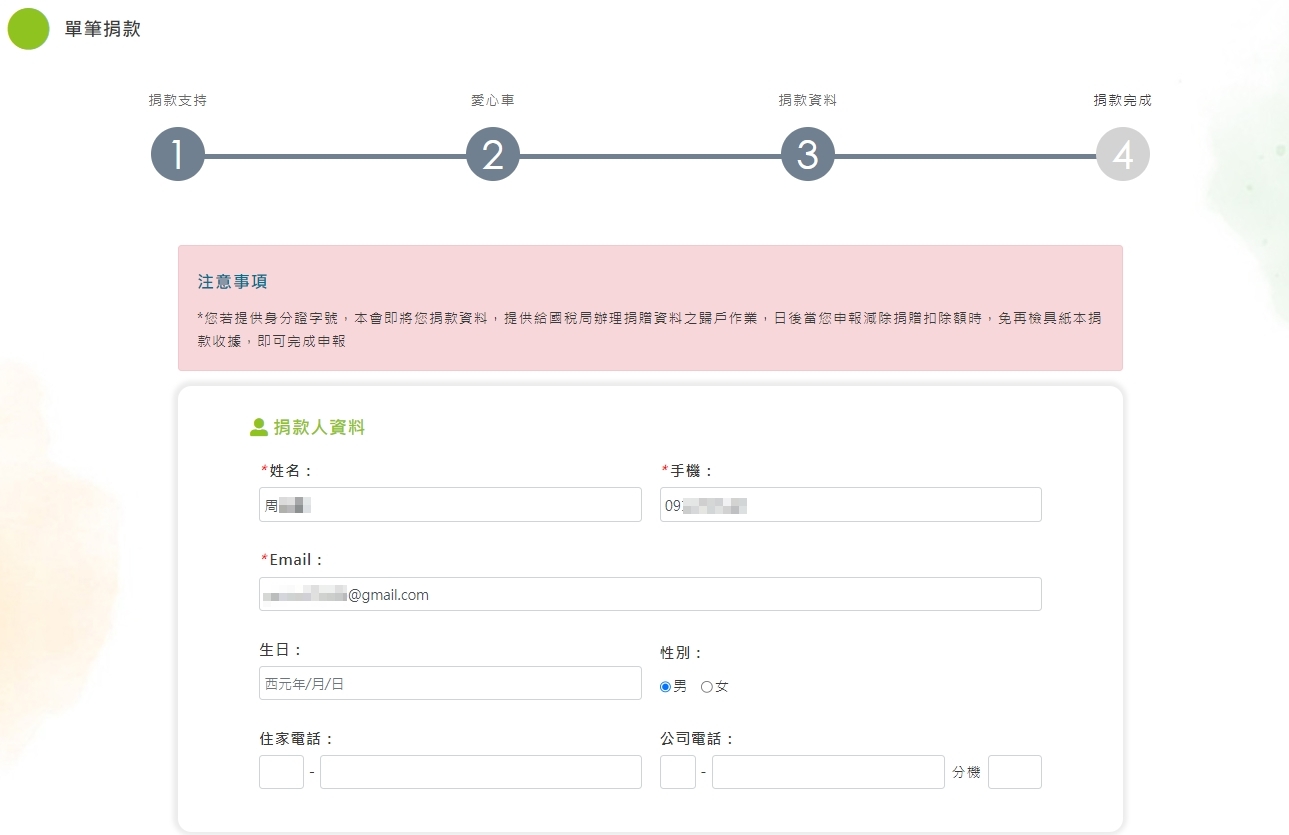The image size is (1289, 835).
Task: Click step 1 circle 捐款支持
Action: point(178,155)
